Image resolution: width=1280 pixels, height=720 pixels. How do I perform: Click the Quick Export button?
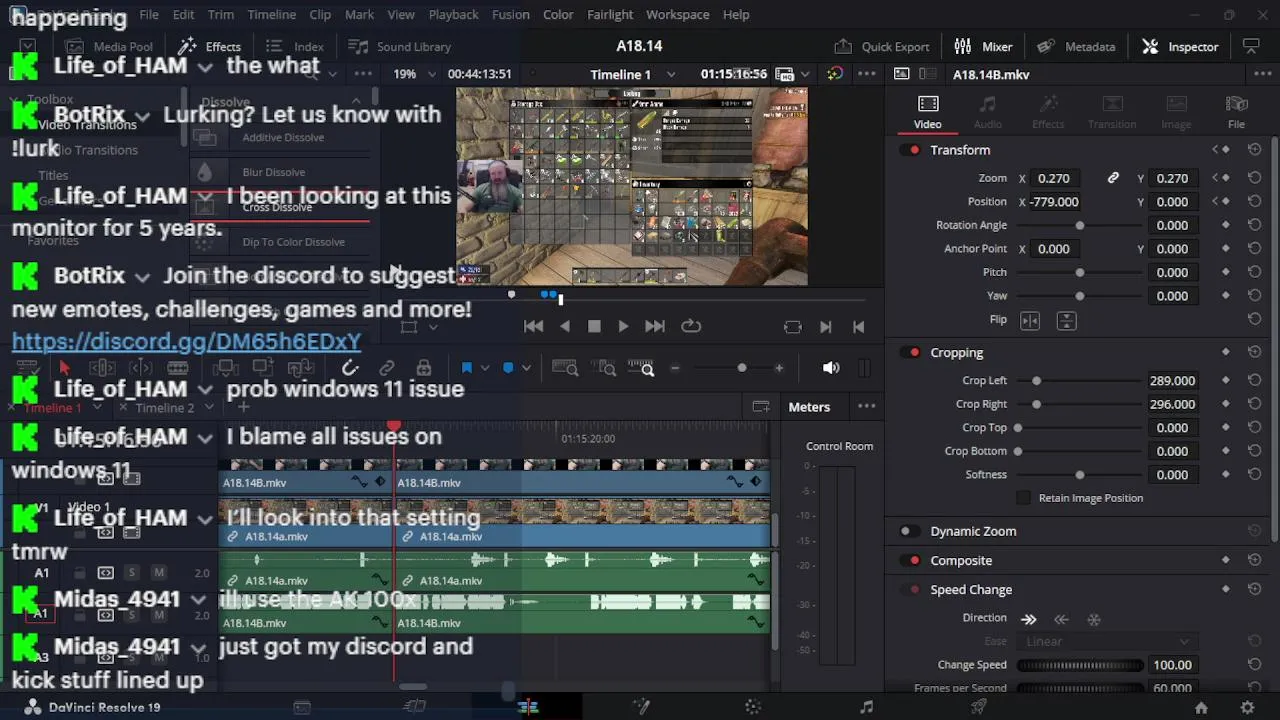coord(881,46)
